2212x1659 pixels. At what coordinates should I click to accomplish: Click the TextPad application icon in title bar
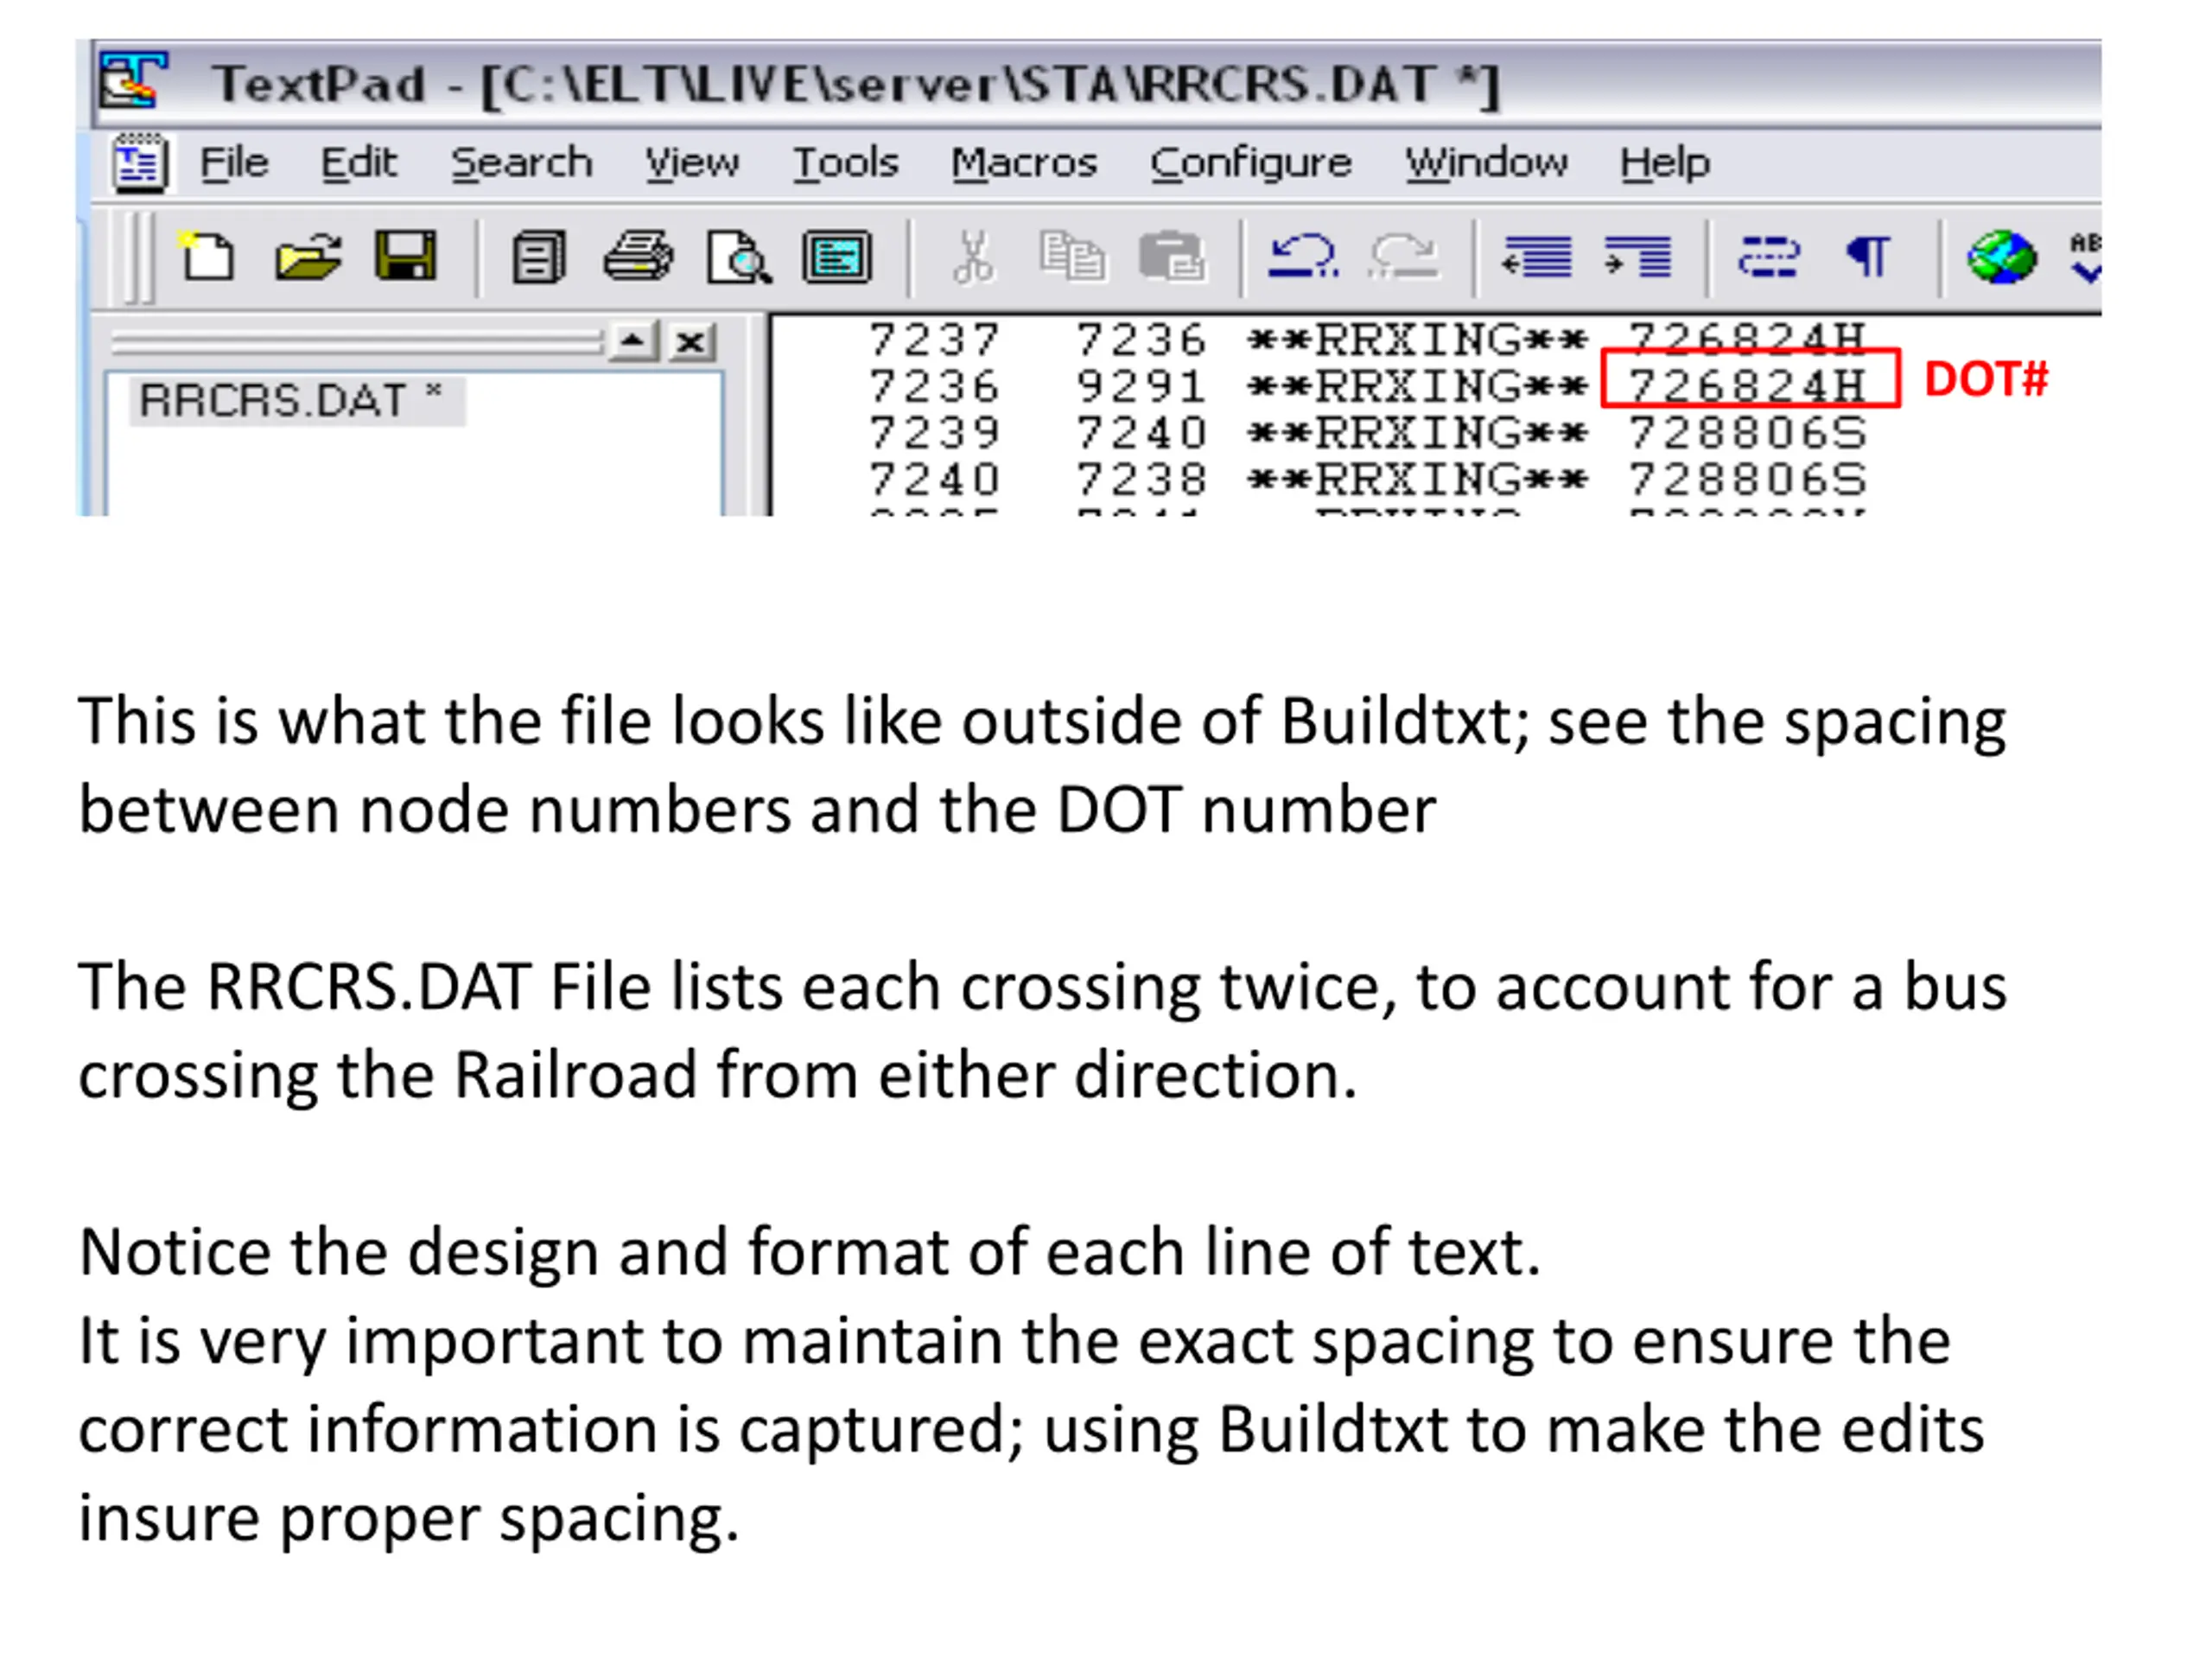click(132, 80)
